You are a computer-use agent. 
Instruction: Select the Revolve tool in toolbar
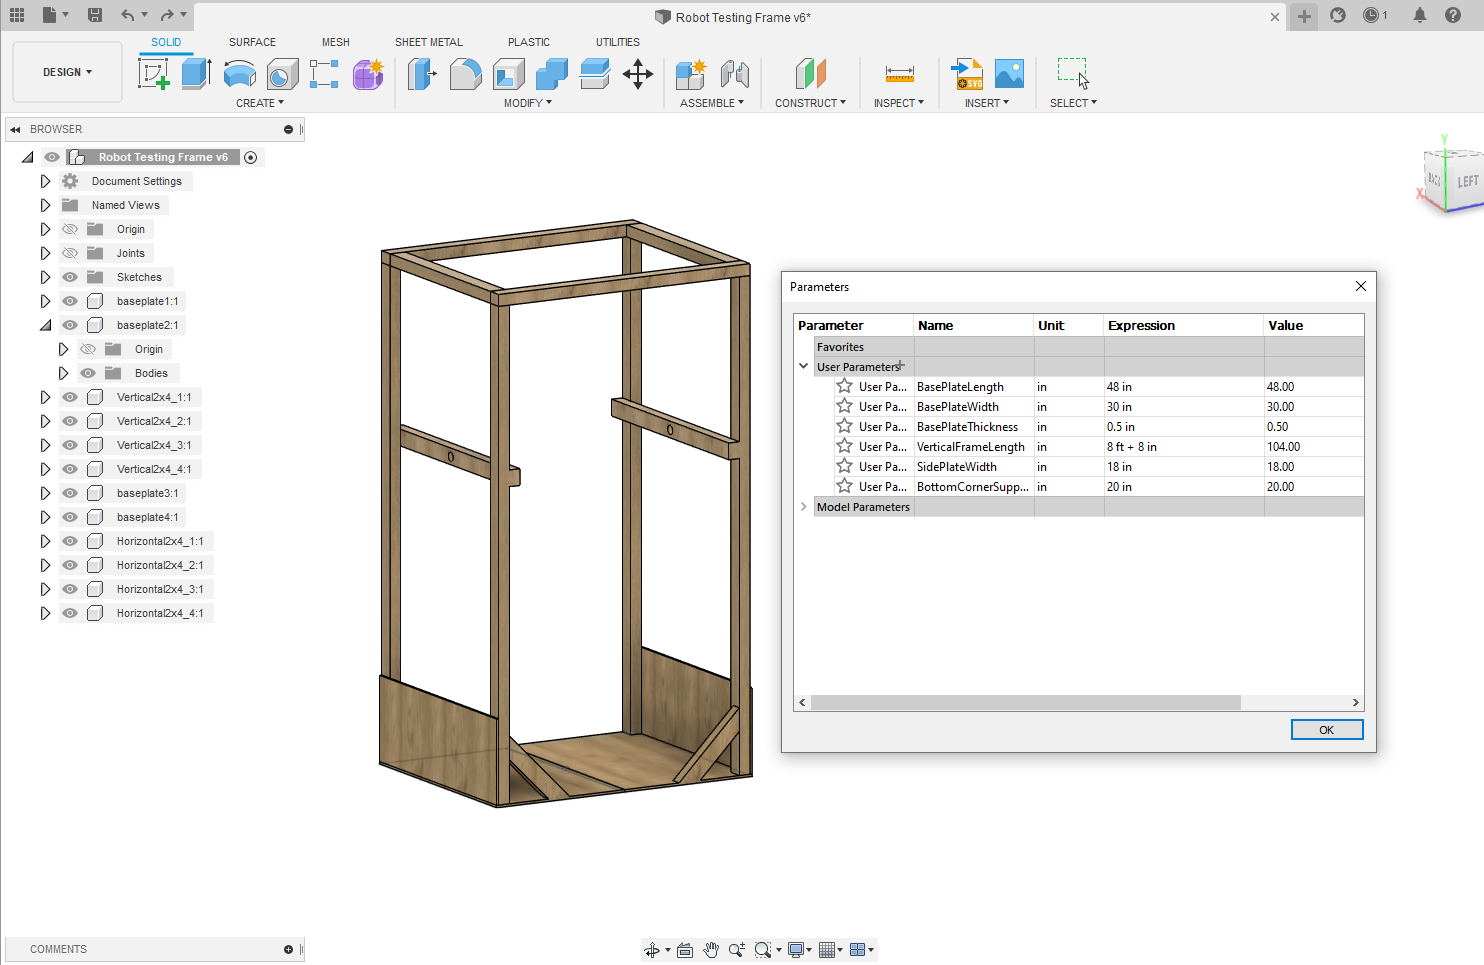(x=239, y=74)
